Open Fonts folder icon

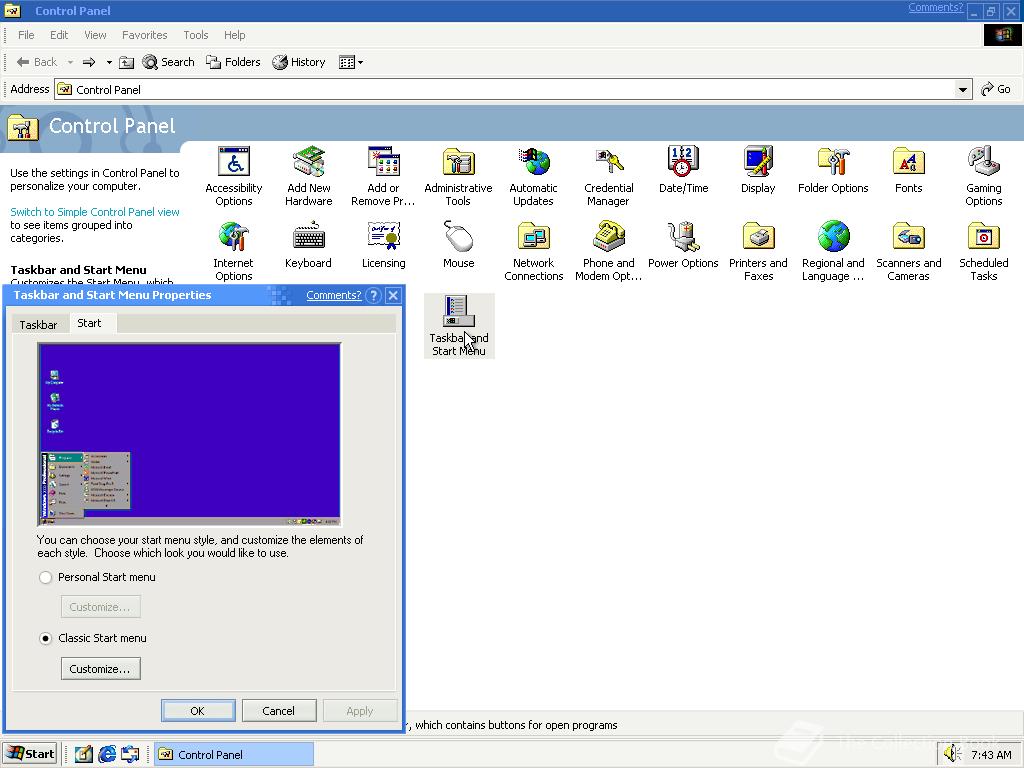(908, 170)
